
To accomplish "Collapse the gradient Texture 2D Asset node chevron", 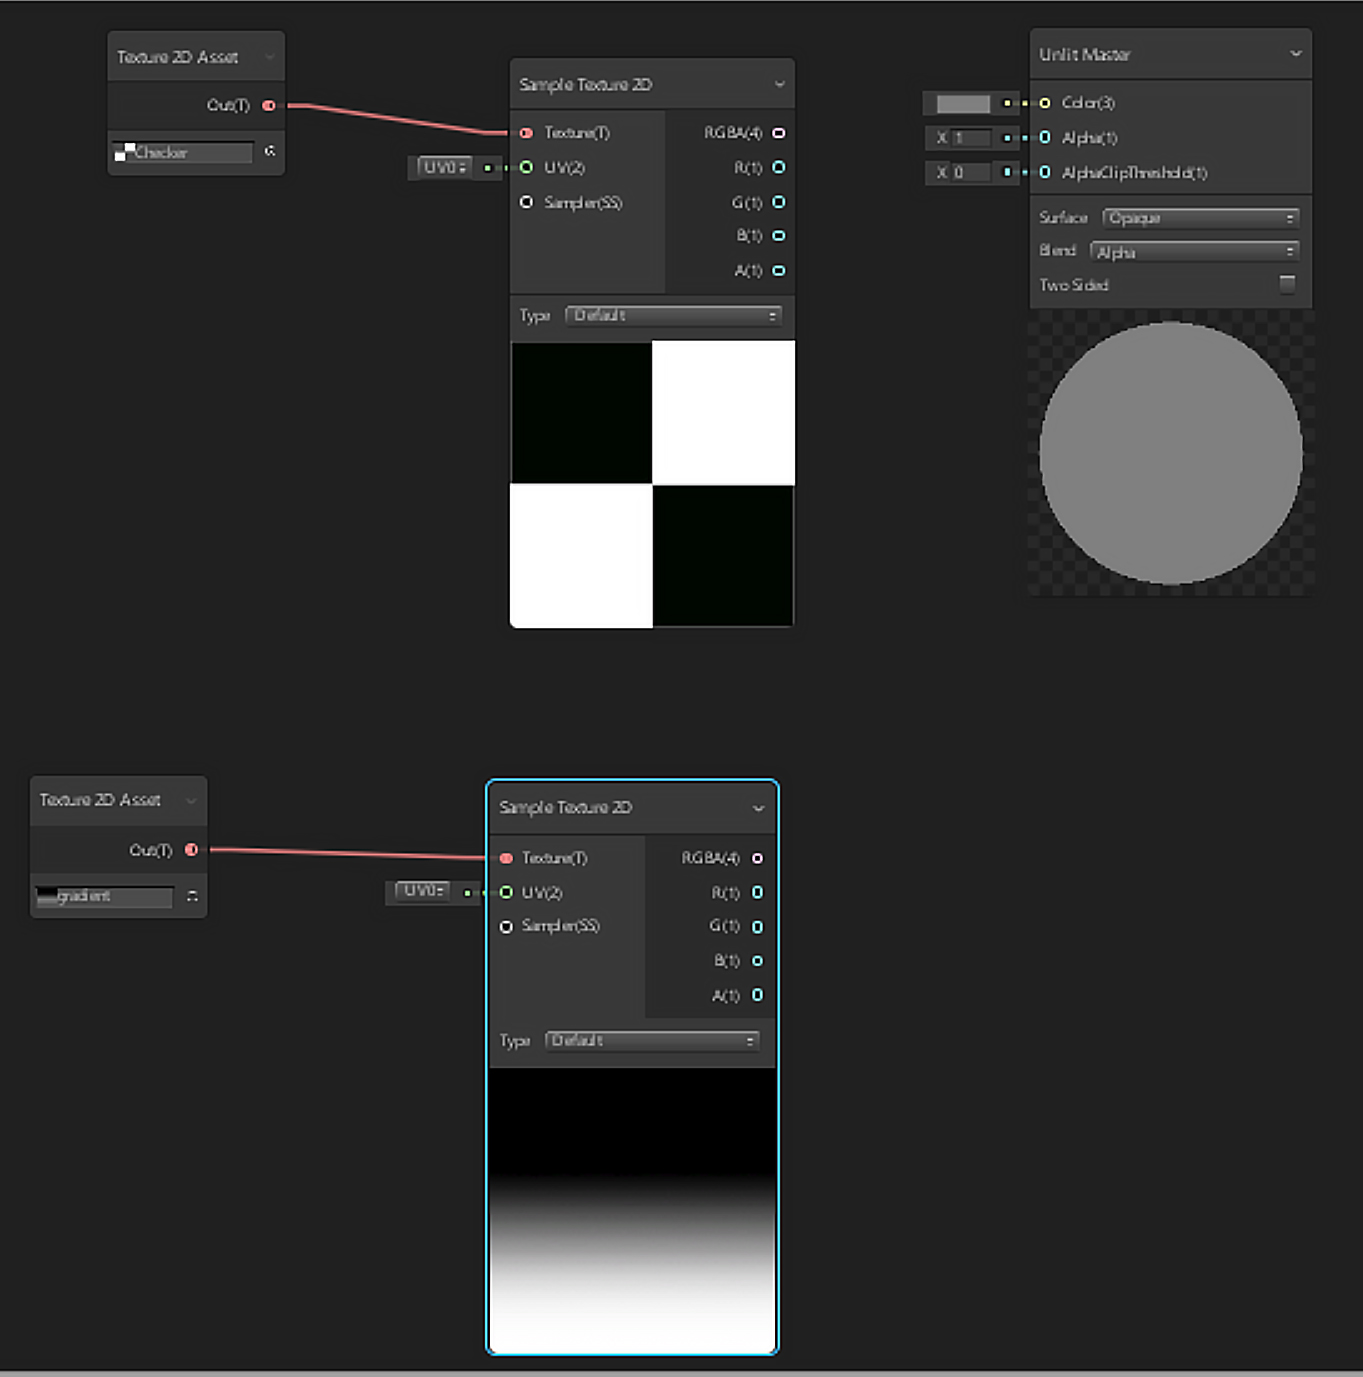I will click(191, 801).
